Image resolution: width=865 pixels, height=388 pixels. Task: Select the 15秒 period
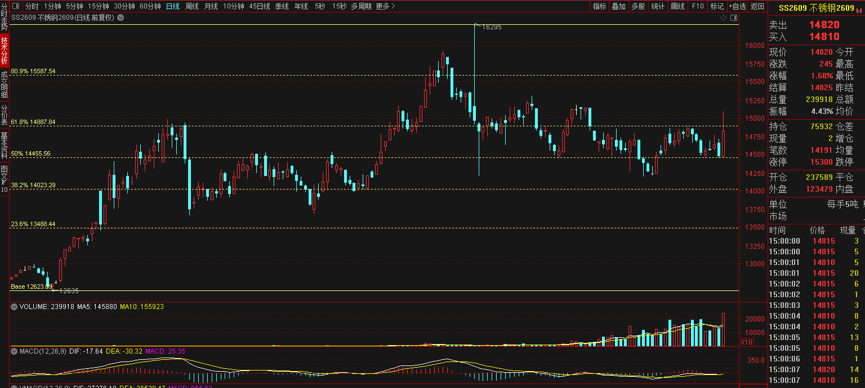(339, 7)
